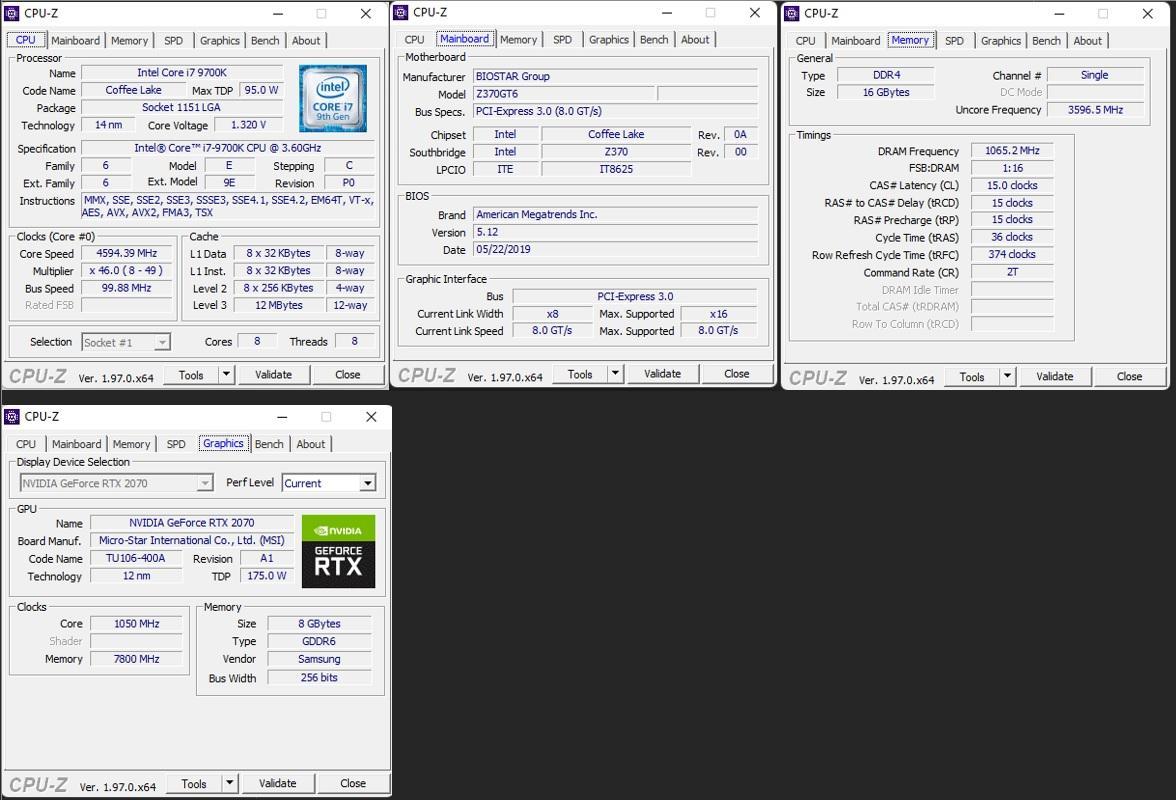Open Memory tab in GPU window
The image size is (1176, 800).
click(131, 444)
